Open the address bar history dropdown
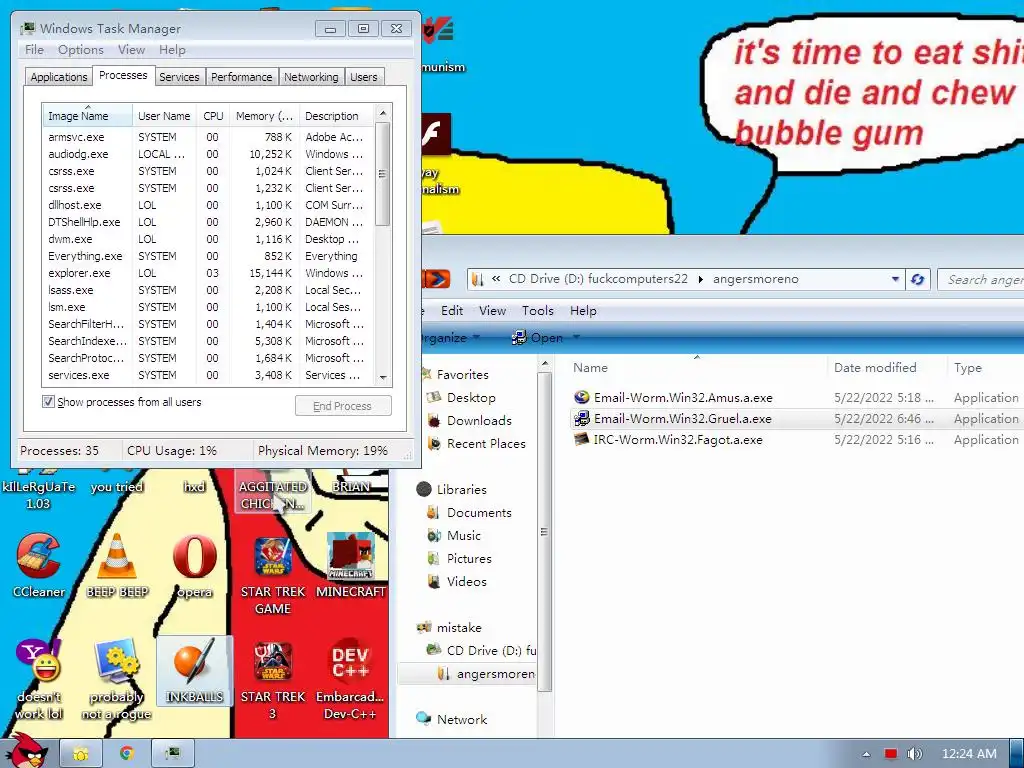Screen dimensions: 1024x768 click(895, 280)
